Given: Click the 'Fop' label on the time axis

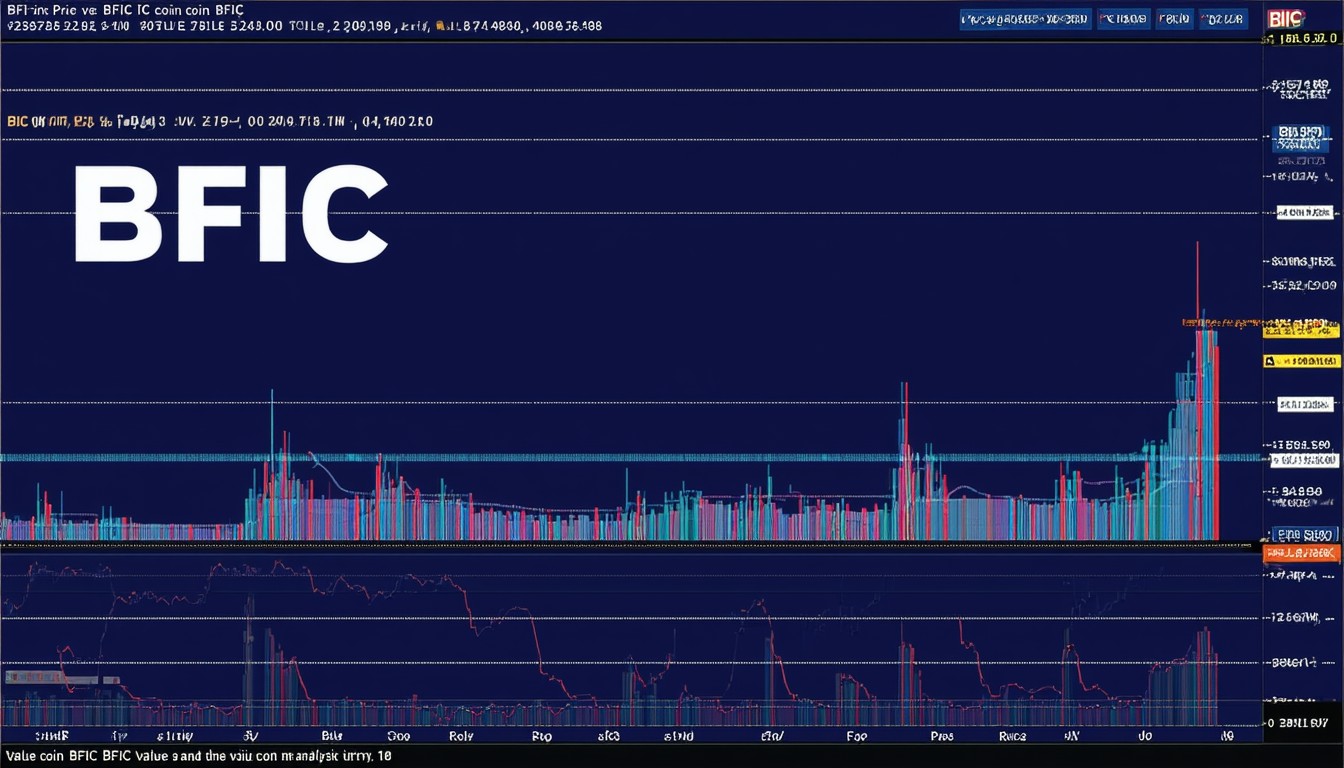Looking at the screenshot, I should (857, 736).
